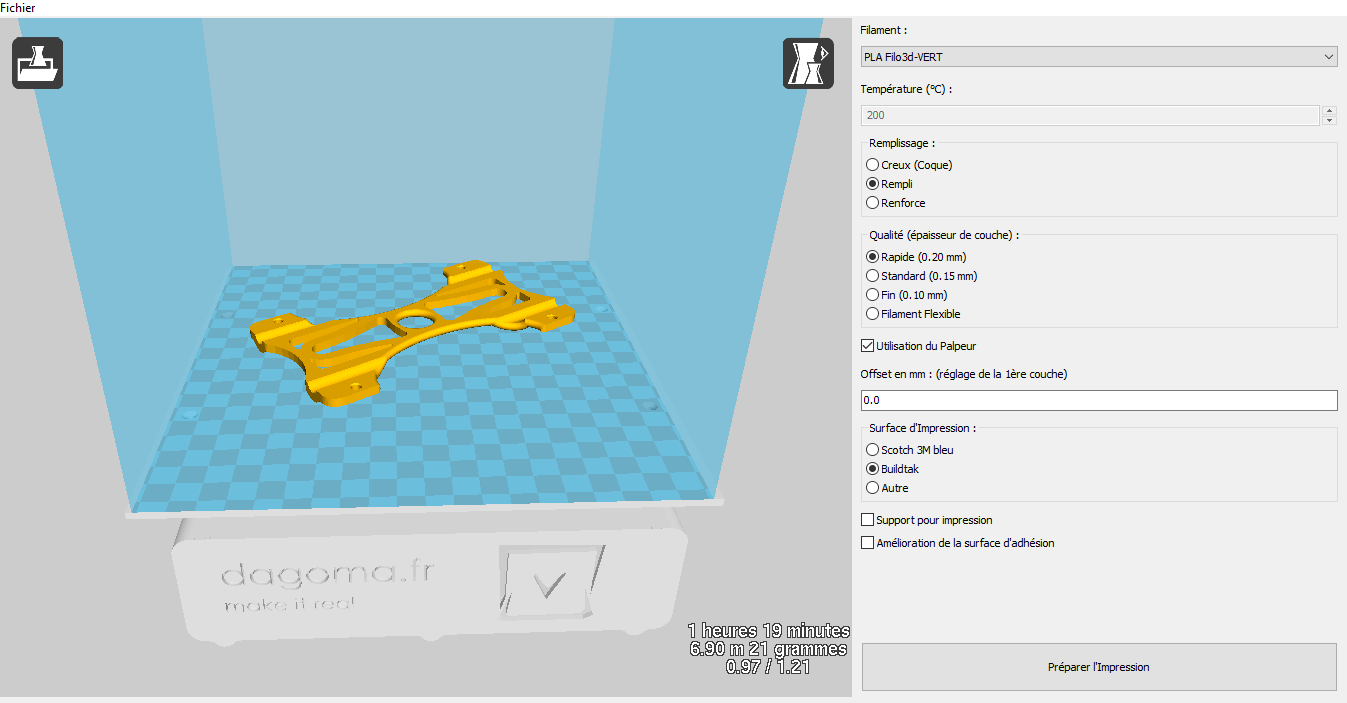The height and width of the screenshot is (703, 1347).
Task: Select the Creux (Coque) fill option
Action: tap(909, 165)
